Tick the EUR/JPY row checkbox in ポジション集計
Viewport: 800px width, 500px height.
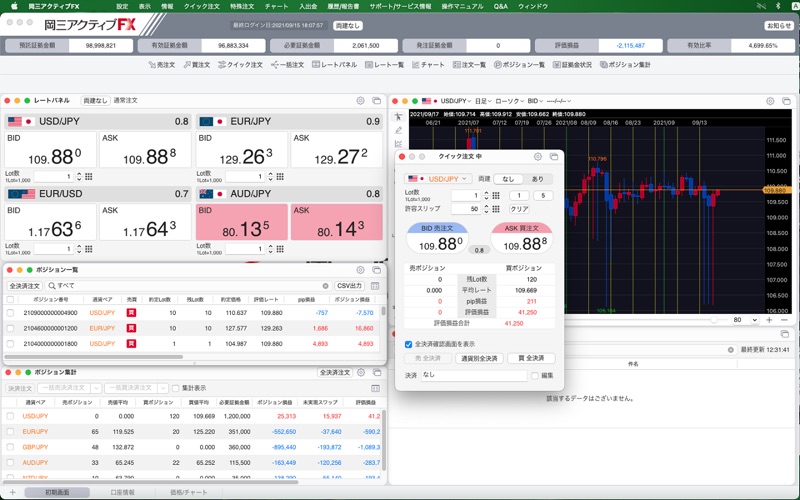coord(10,431)
